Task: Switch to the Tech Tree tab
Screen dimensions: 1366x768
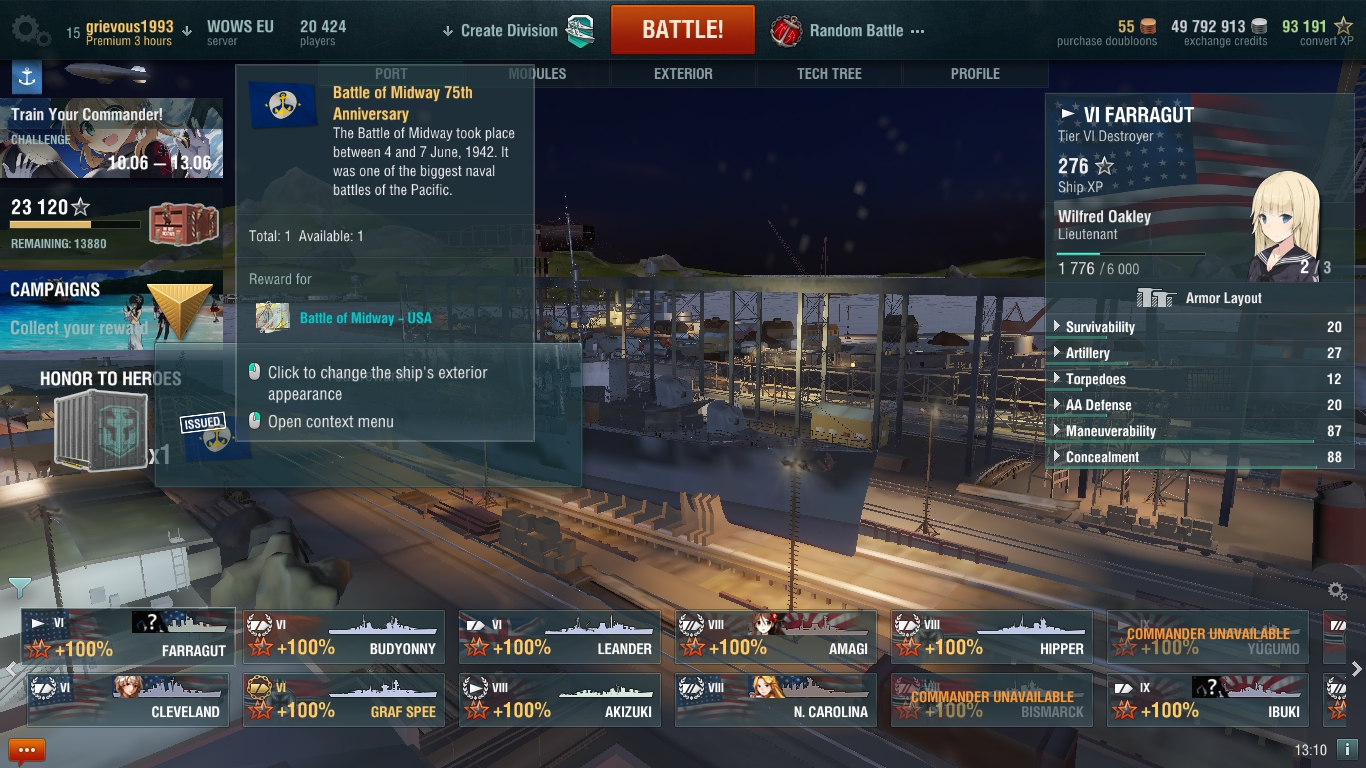Action: pos(829,73)
